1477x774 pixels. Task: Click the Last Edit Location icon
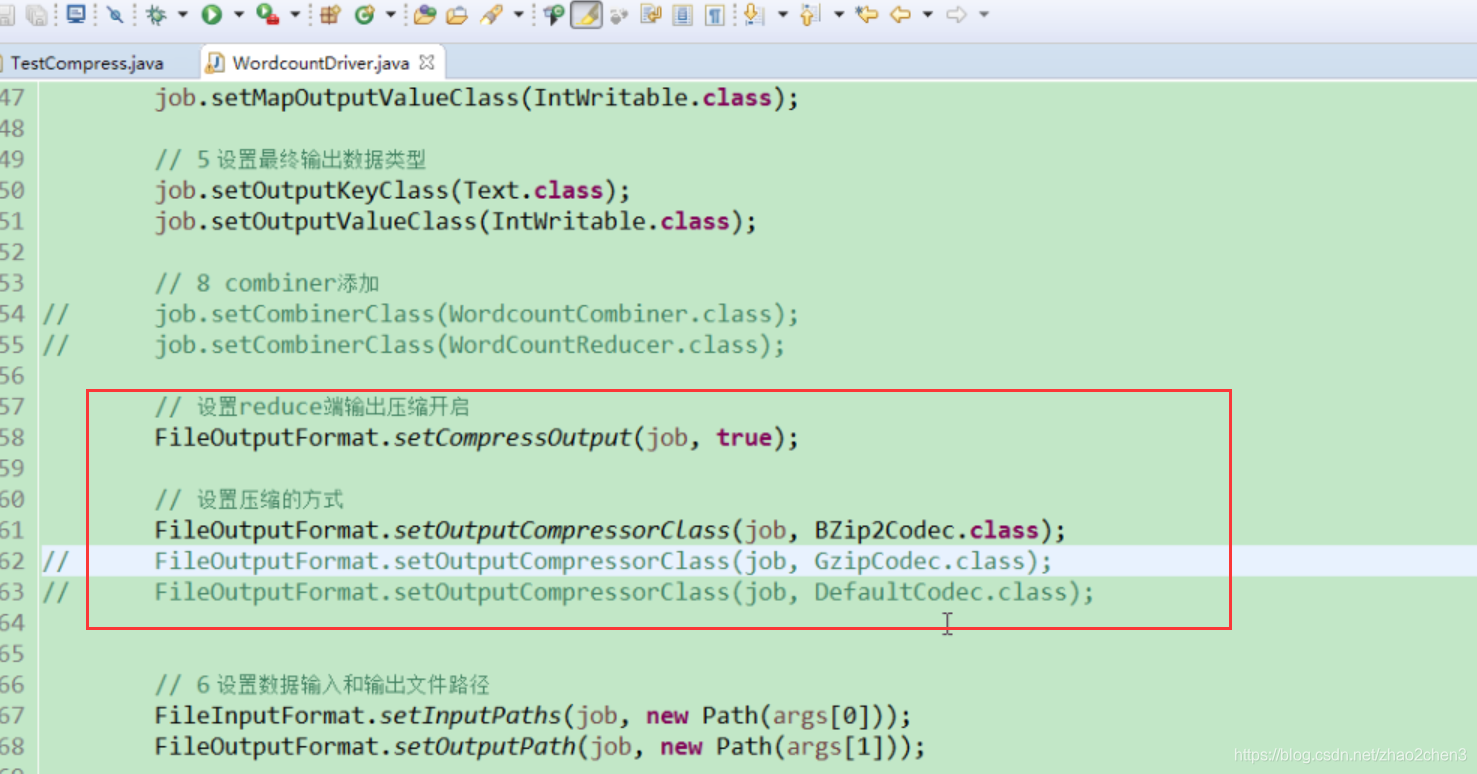pos(867,15)
